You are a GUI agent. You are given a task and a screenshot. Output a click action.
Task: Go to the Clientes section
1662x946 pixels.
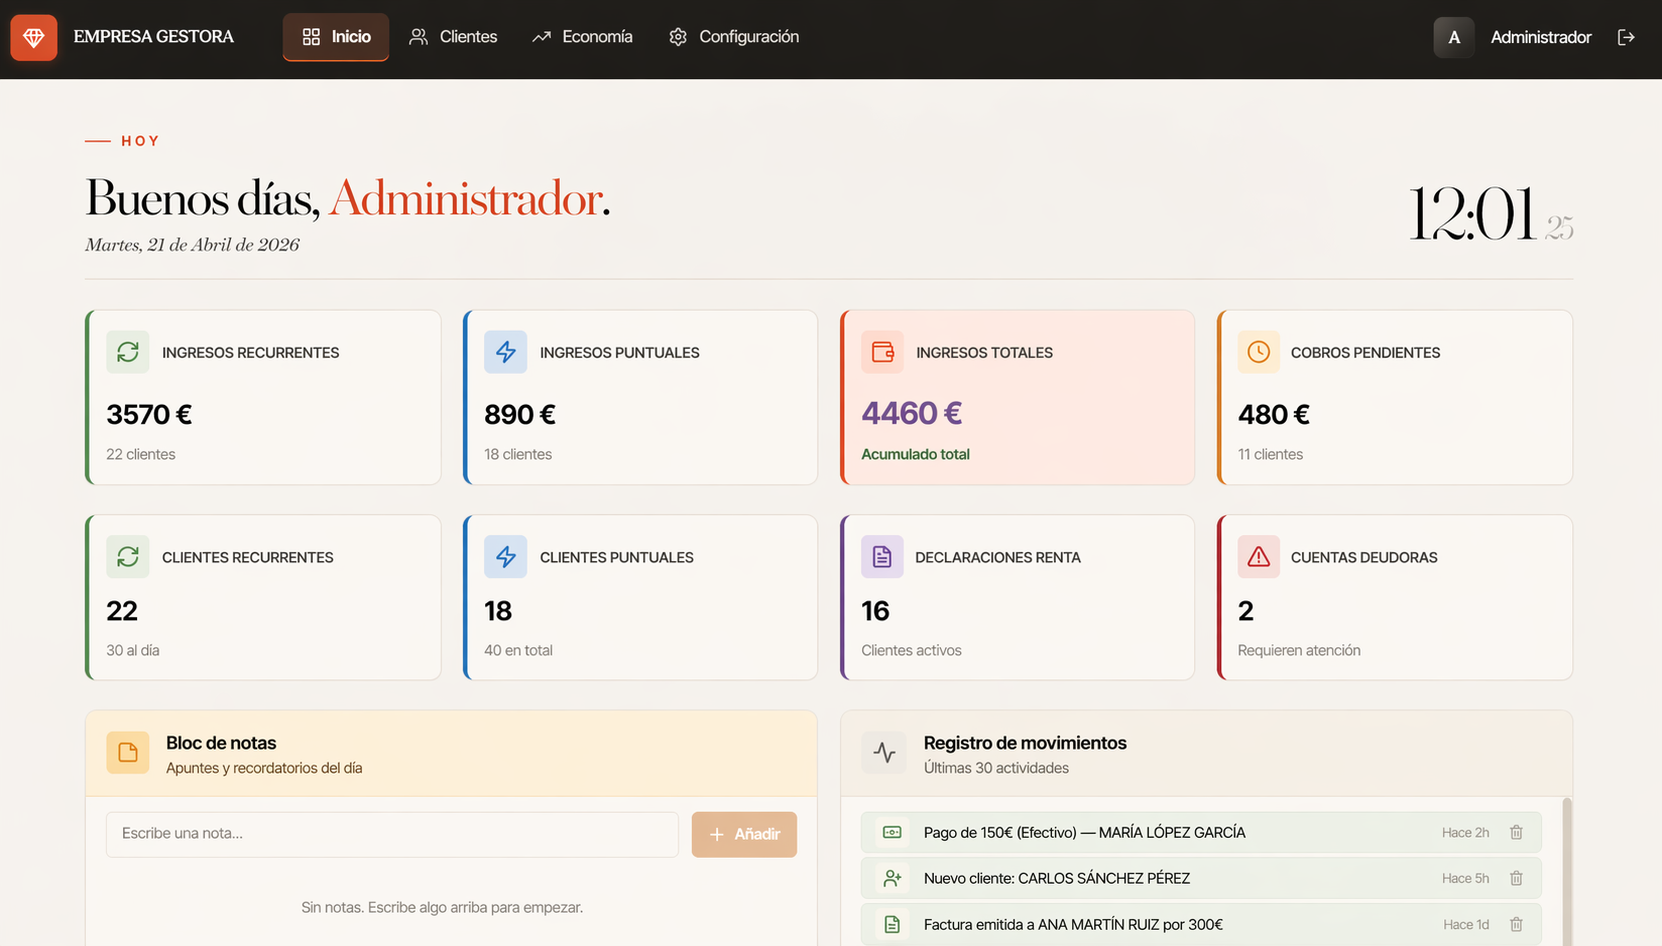[x=453, y=37]
